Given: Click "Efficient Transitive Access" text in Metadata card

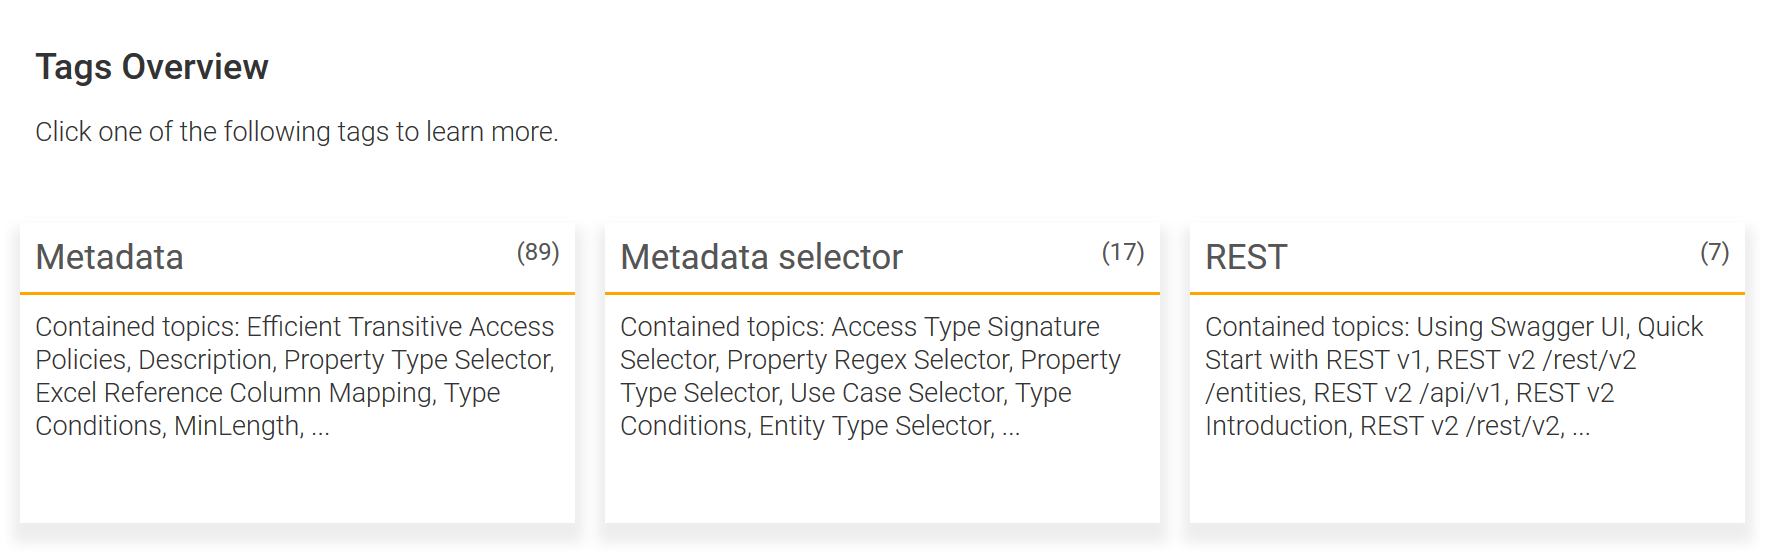Looking at the screenshot, I should coord(400,327).
